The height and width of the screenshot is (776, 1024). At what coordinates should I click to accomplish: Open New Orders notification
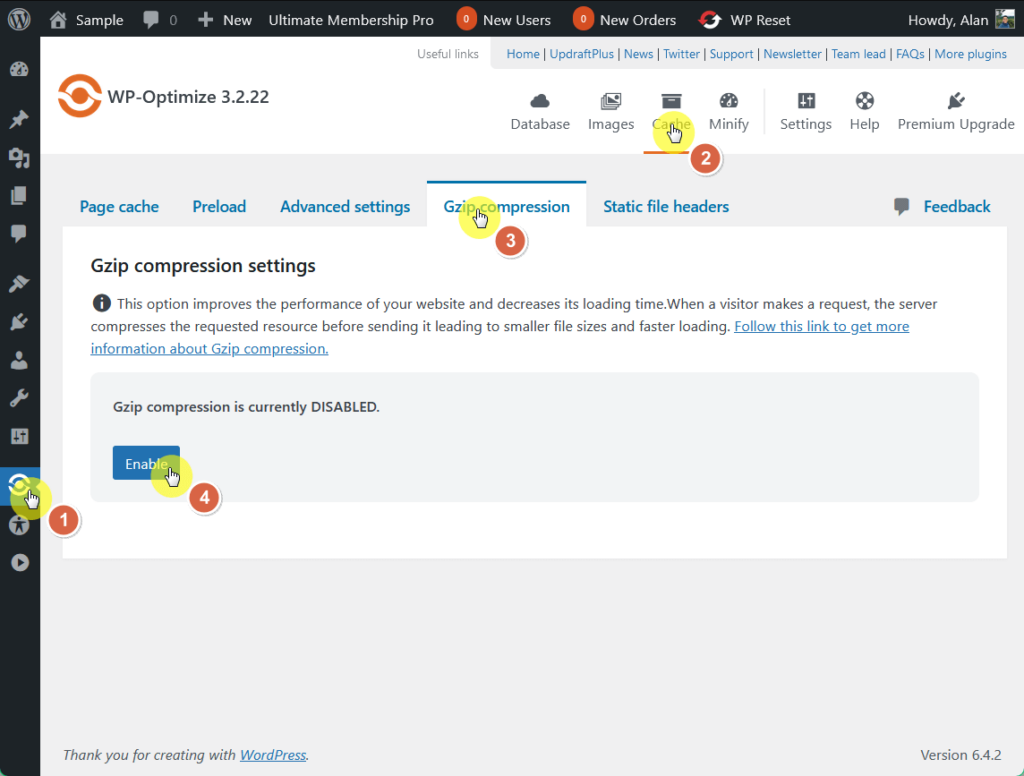[624, 20]
